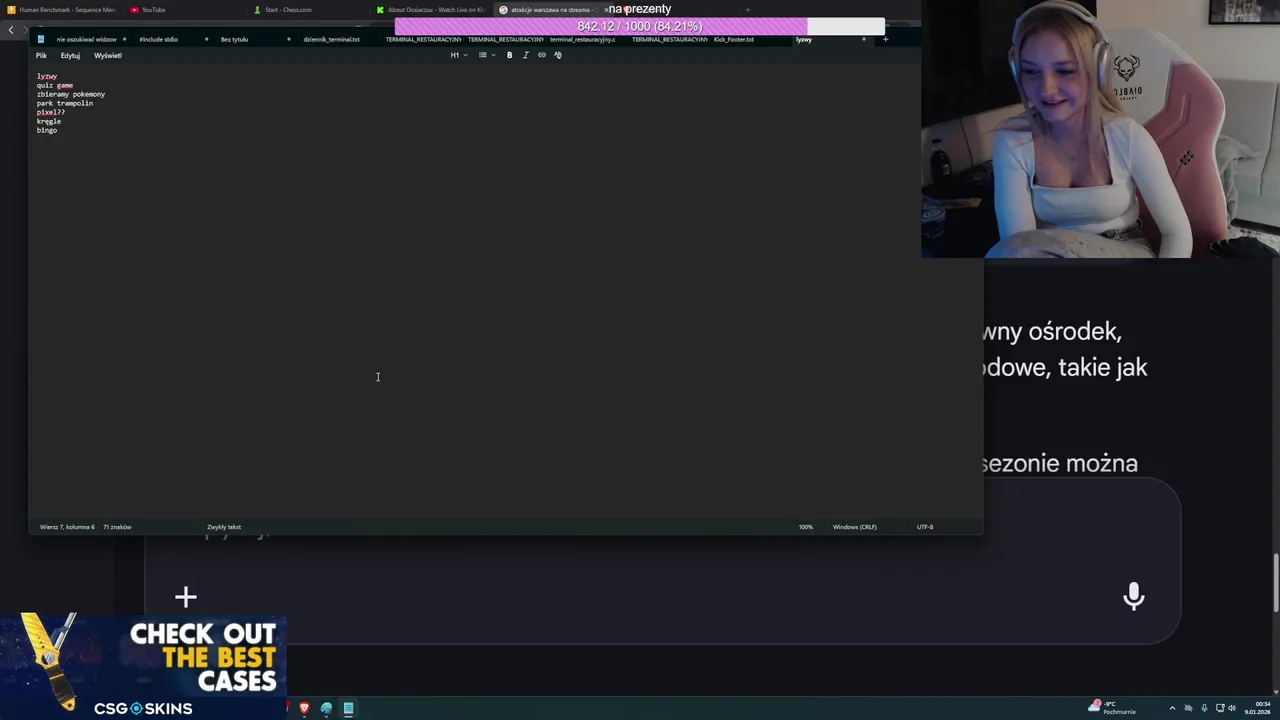
Task: Open the Plik menu in Notepad
Action: pyautogui.click(x=41, y=55)
